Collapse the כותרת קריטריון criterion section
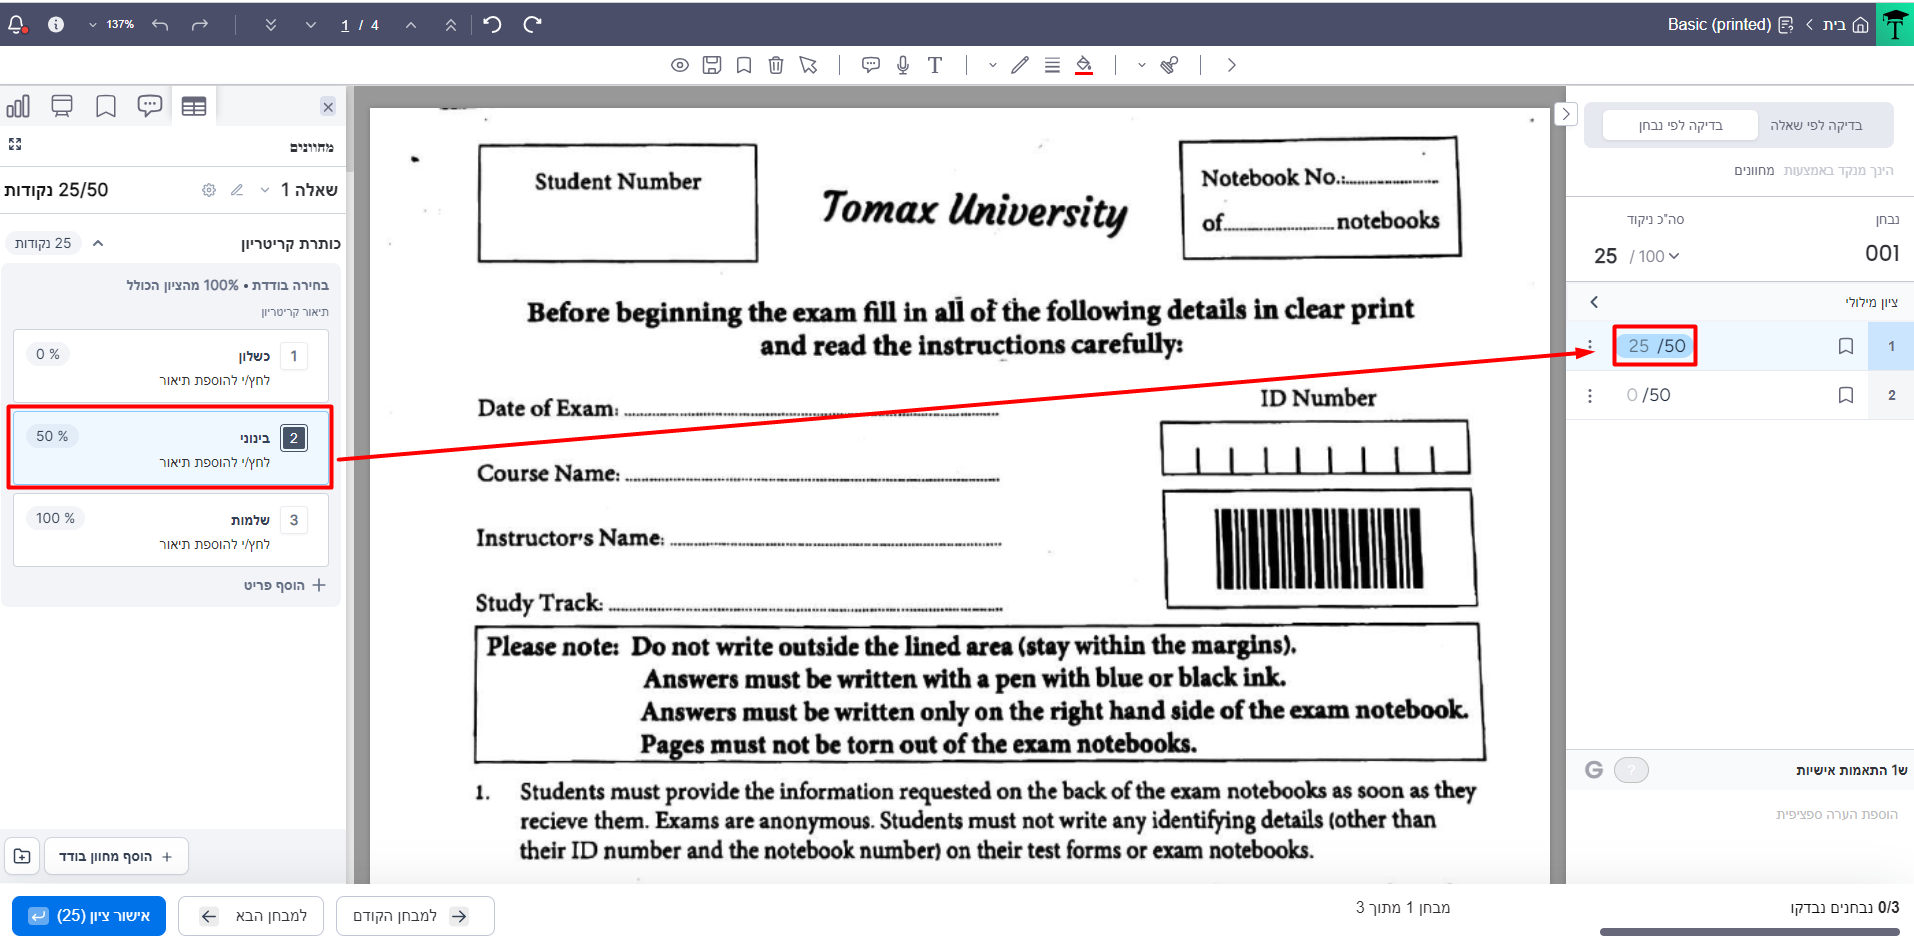Screen dimensions: 1914x947 [x=98, y=243]
